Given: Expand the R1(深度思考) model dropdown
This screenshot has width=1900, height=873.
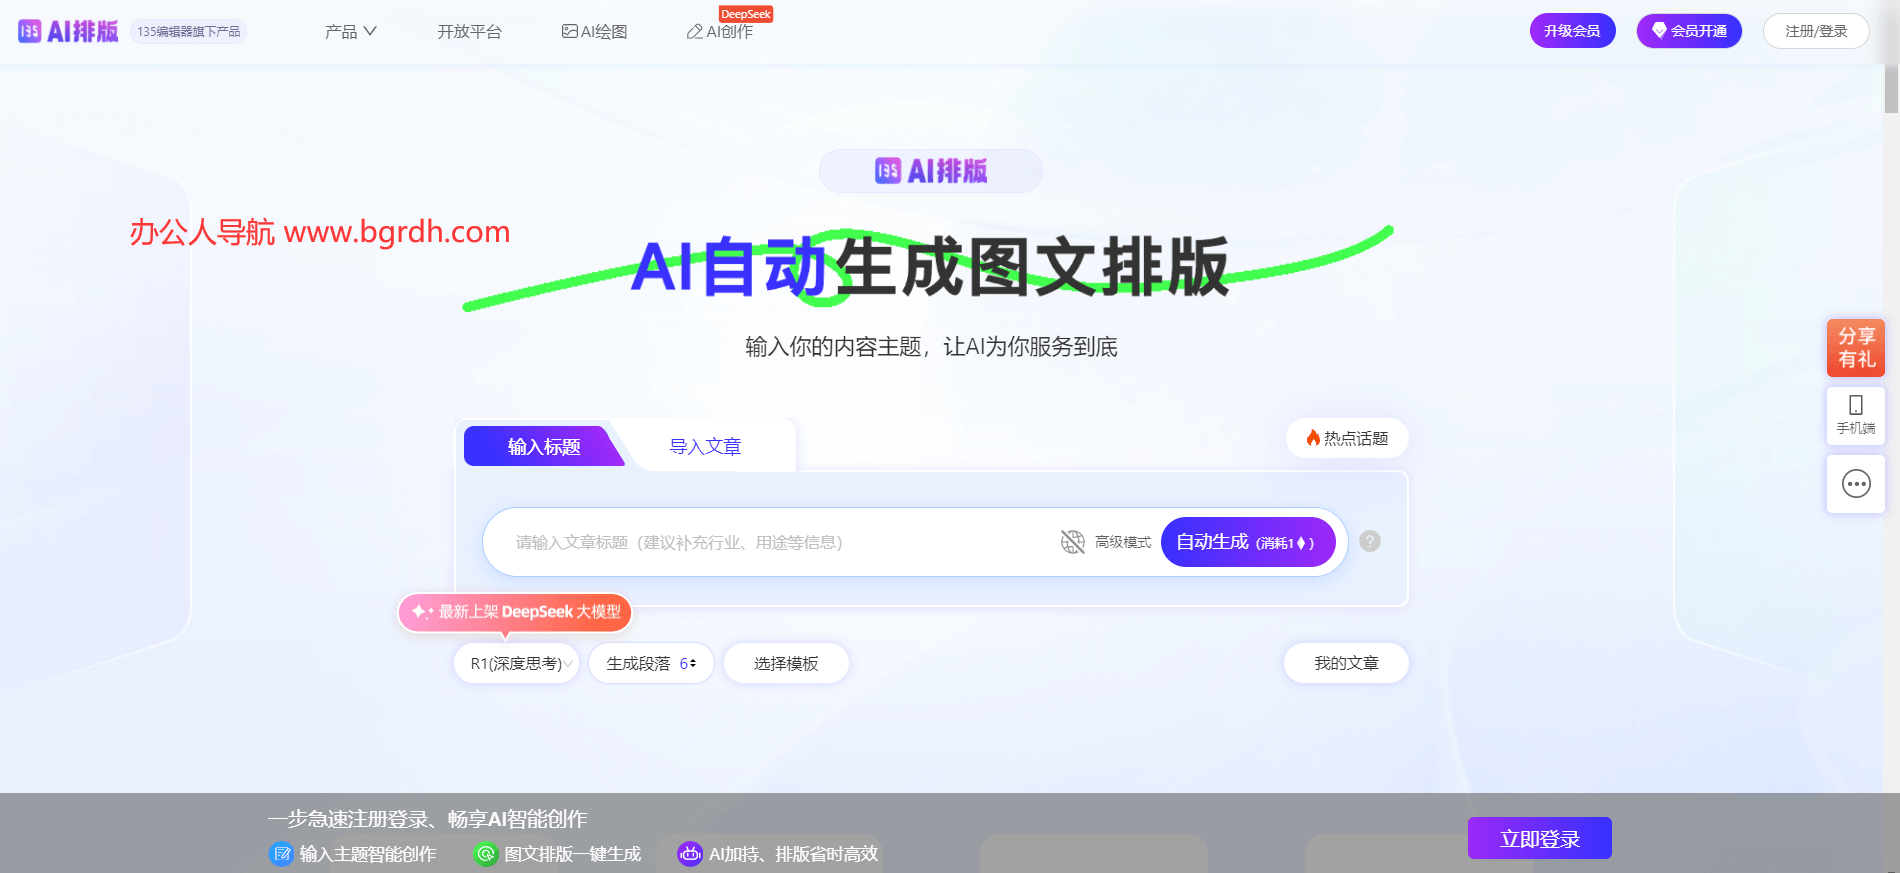Looking at the screenshot, I should coord(517,663).
